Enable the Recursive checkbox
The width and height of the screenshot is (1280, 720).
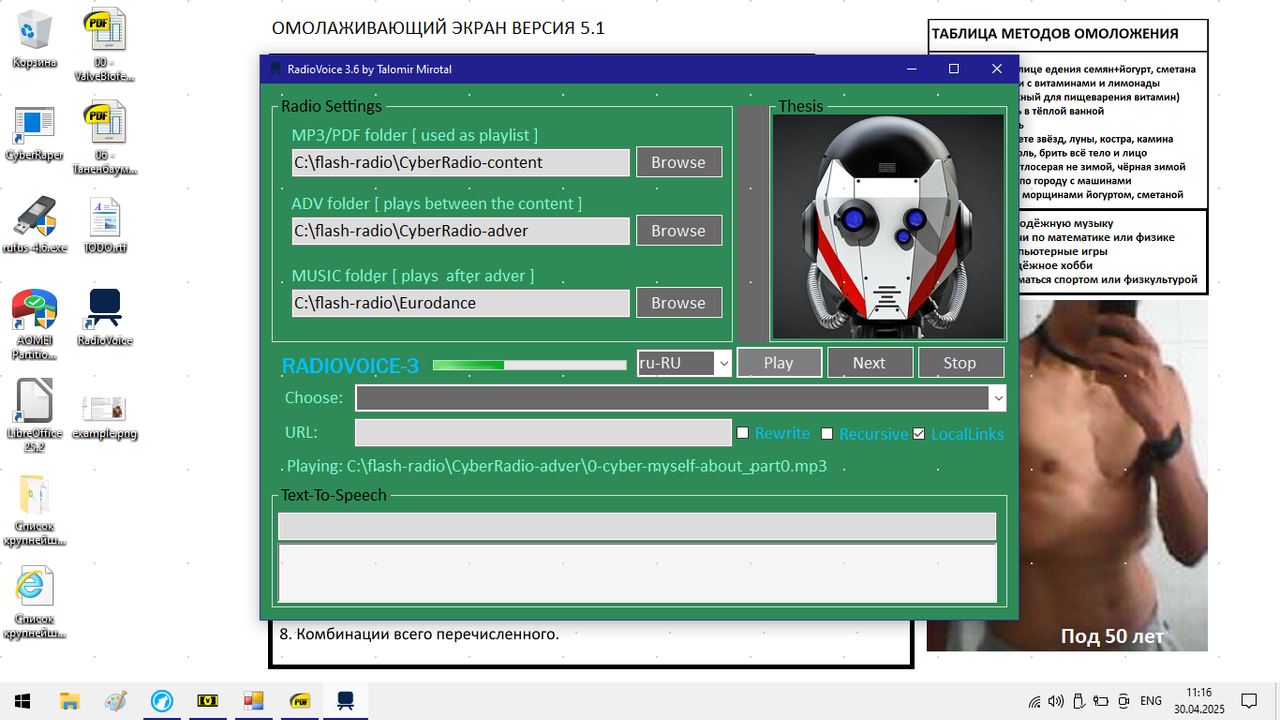pyautogui.click(x=827, y=433)
